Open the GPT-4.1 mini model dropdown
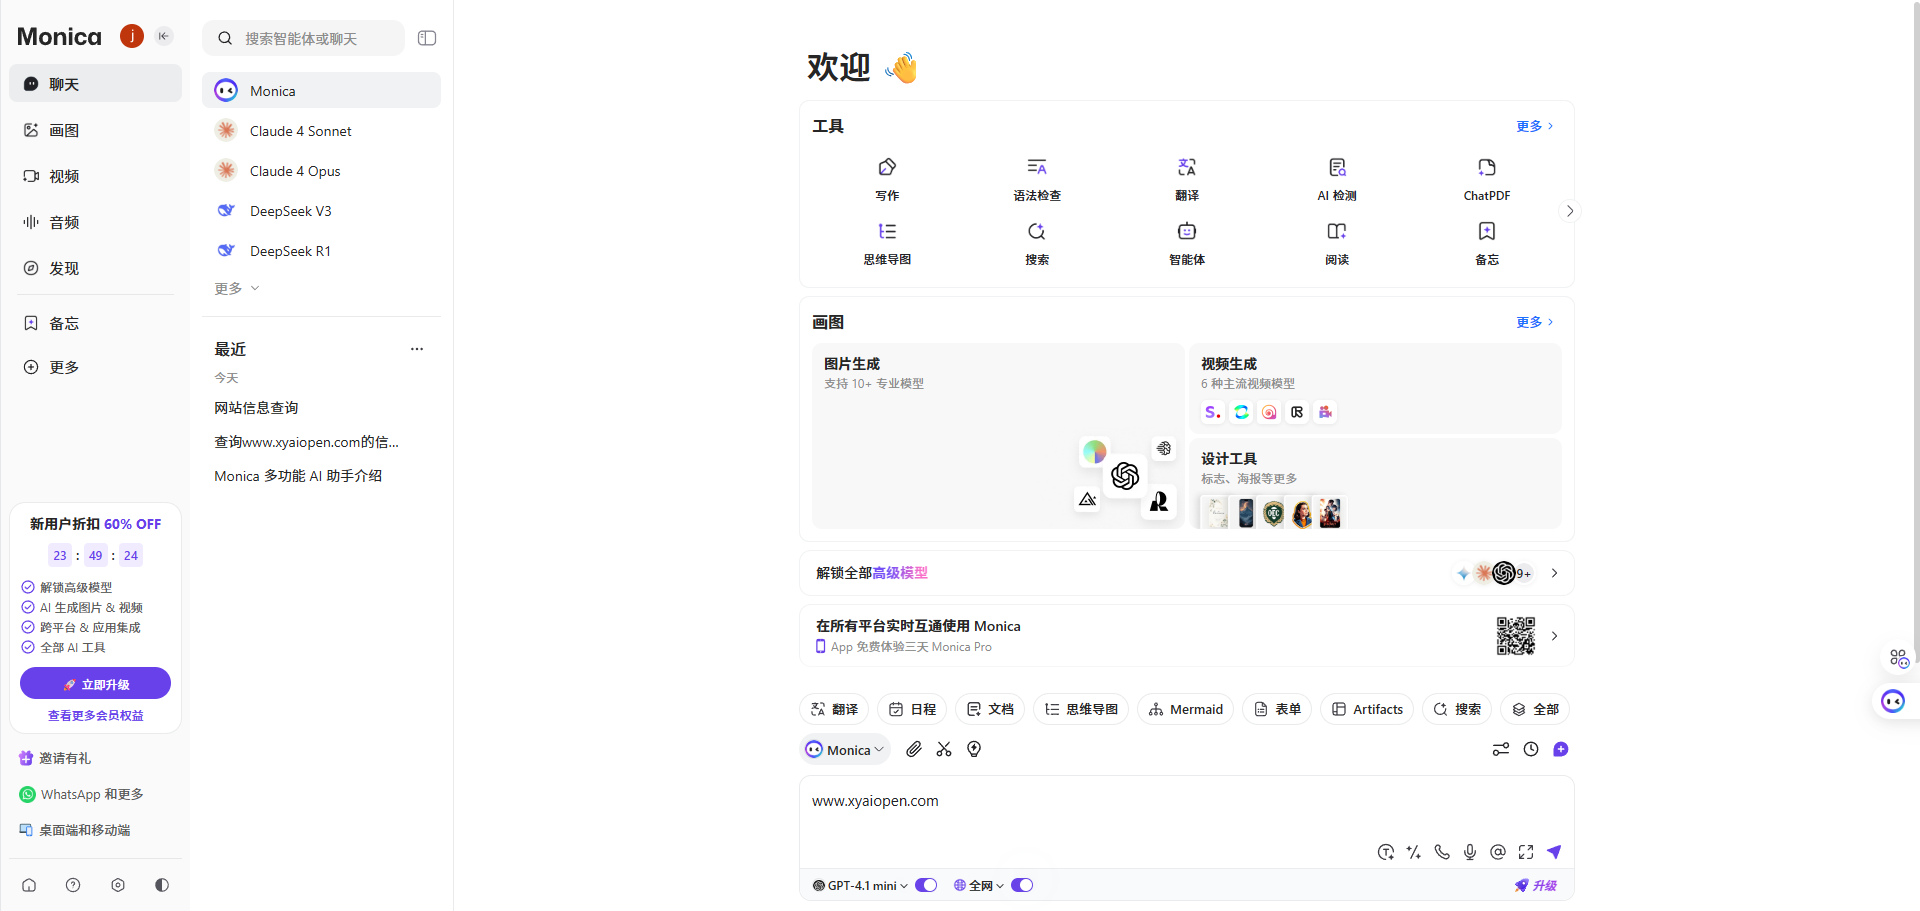The width and height of the screenshot is (1920, 911). 861,885
